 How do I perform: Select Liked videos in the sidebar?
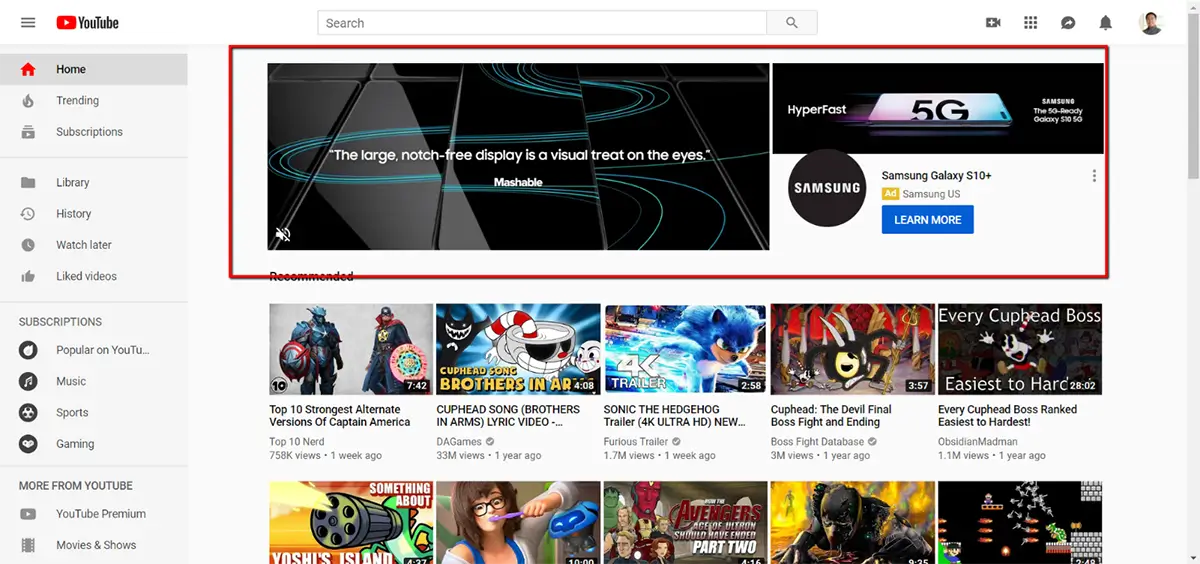(x=94, y=276)
